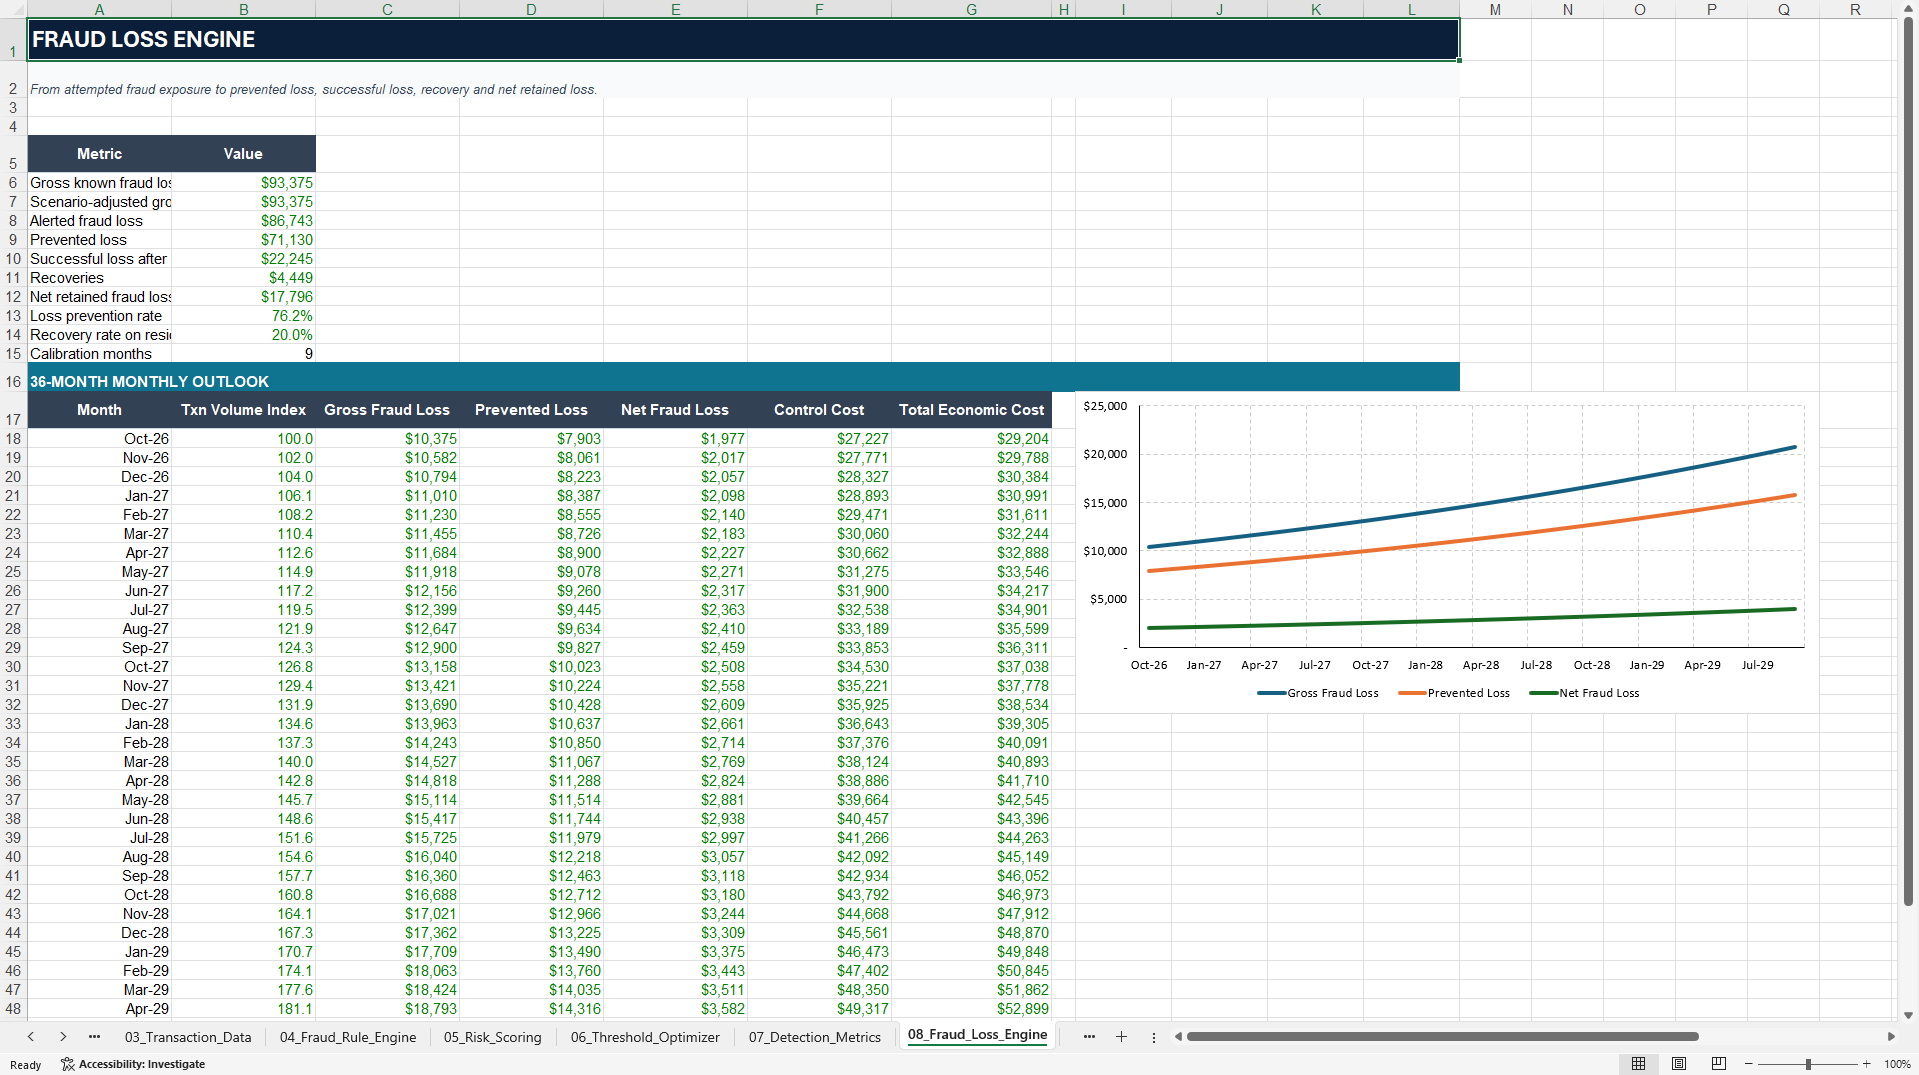Go to previous sheet tab arrow
The width and height of the screenshot is (1919, 1075).
pos(31,1037)
